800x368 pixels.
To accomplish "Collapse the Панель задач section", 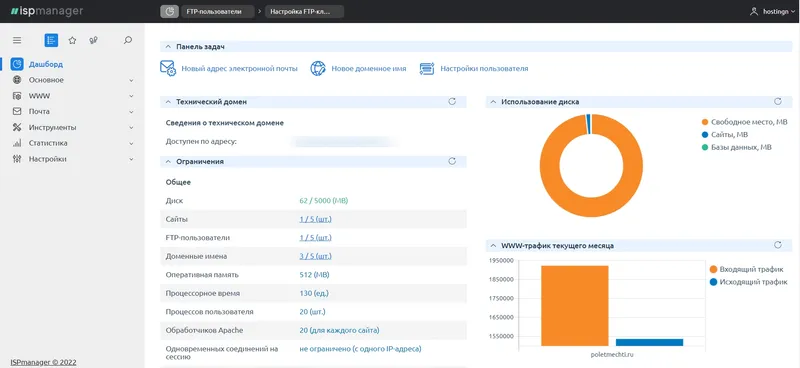I will coord(168,46).
